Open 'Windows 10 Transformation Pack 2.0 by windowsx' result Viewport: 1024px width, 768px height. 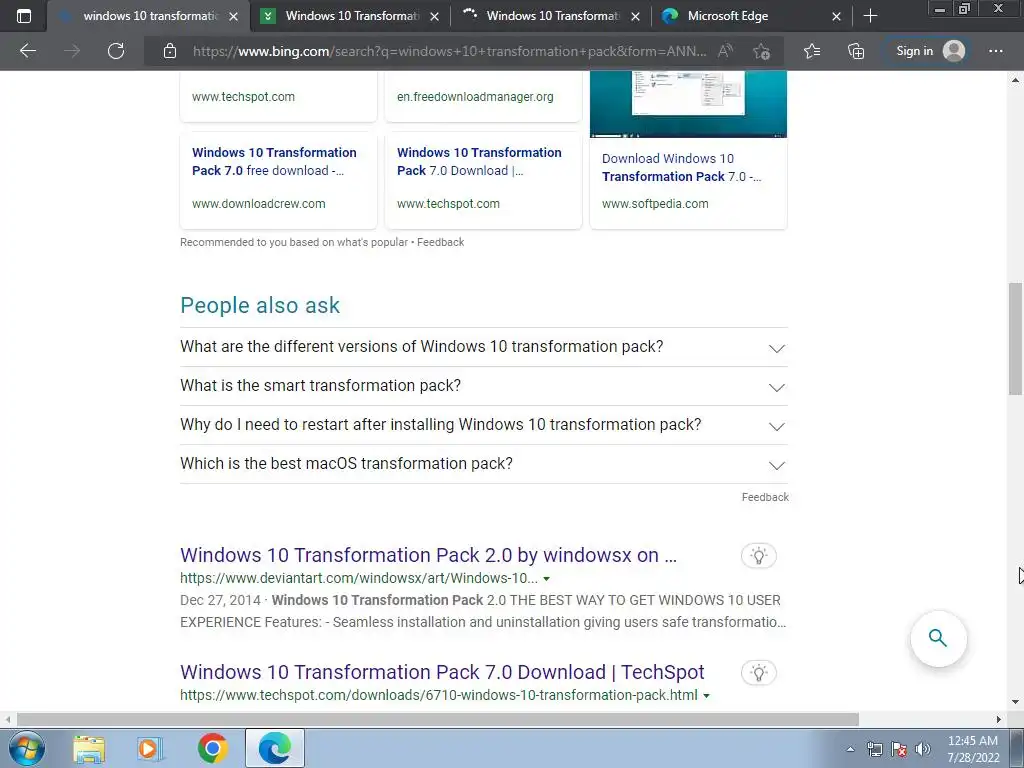pos(428,555)
